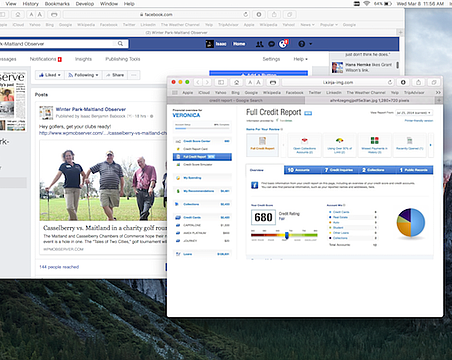Open the News favorites folder dropdown
Viewport: 452px width, 360px height.
point(307,25)
